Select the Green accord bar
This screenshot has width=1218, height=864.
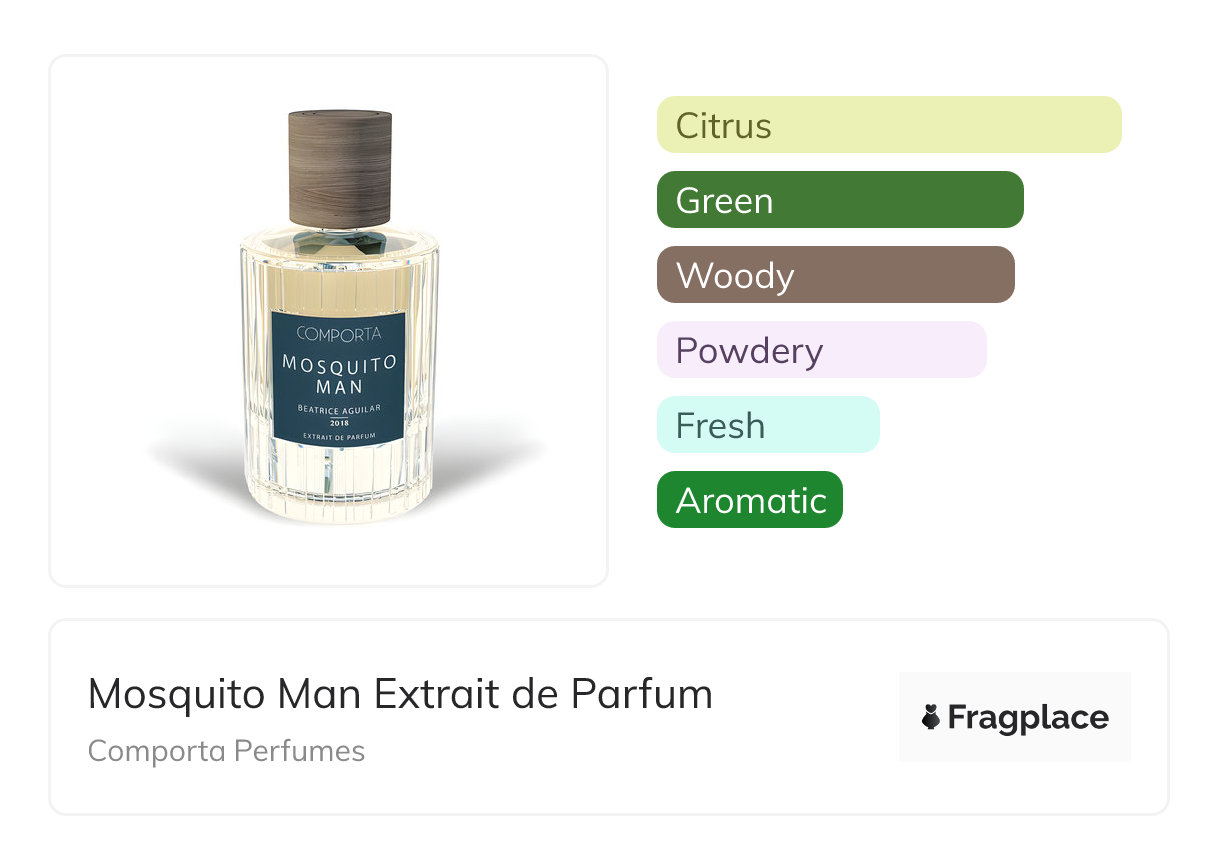[840, 200]
